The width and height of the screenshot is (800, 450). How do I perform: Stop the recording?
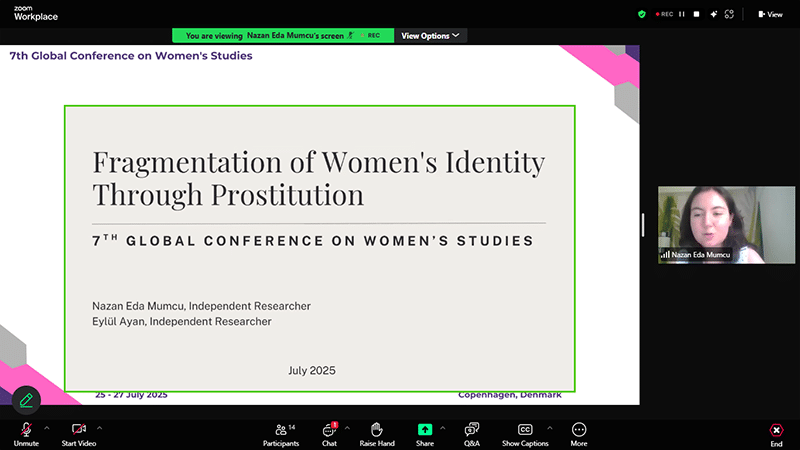tap(697, 14)
